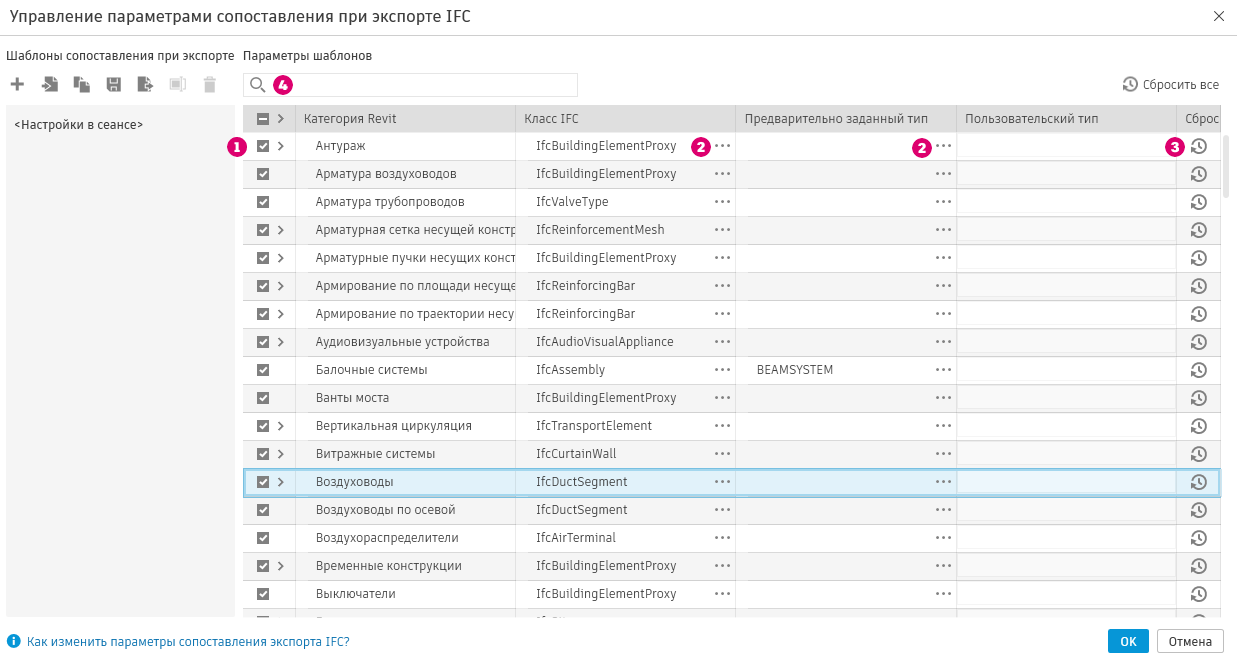Click the save template floppy icon
This screenshot has height=659, width=1237.
(x=113, y=85)
